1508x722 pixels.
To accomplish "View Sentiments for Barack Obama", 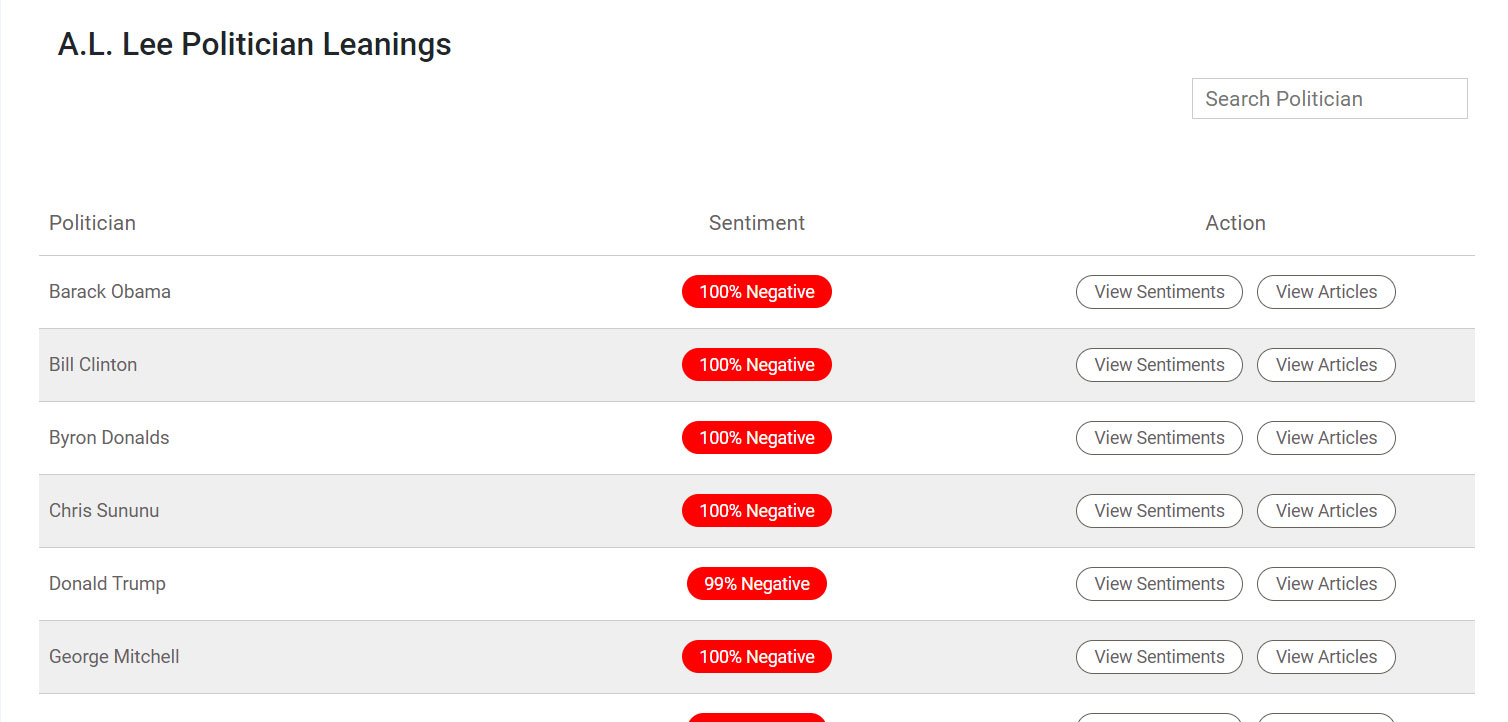I will click(x=1159, y=291).
